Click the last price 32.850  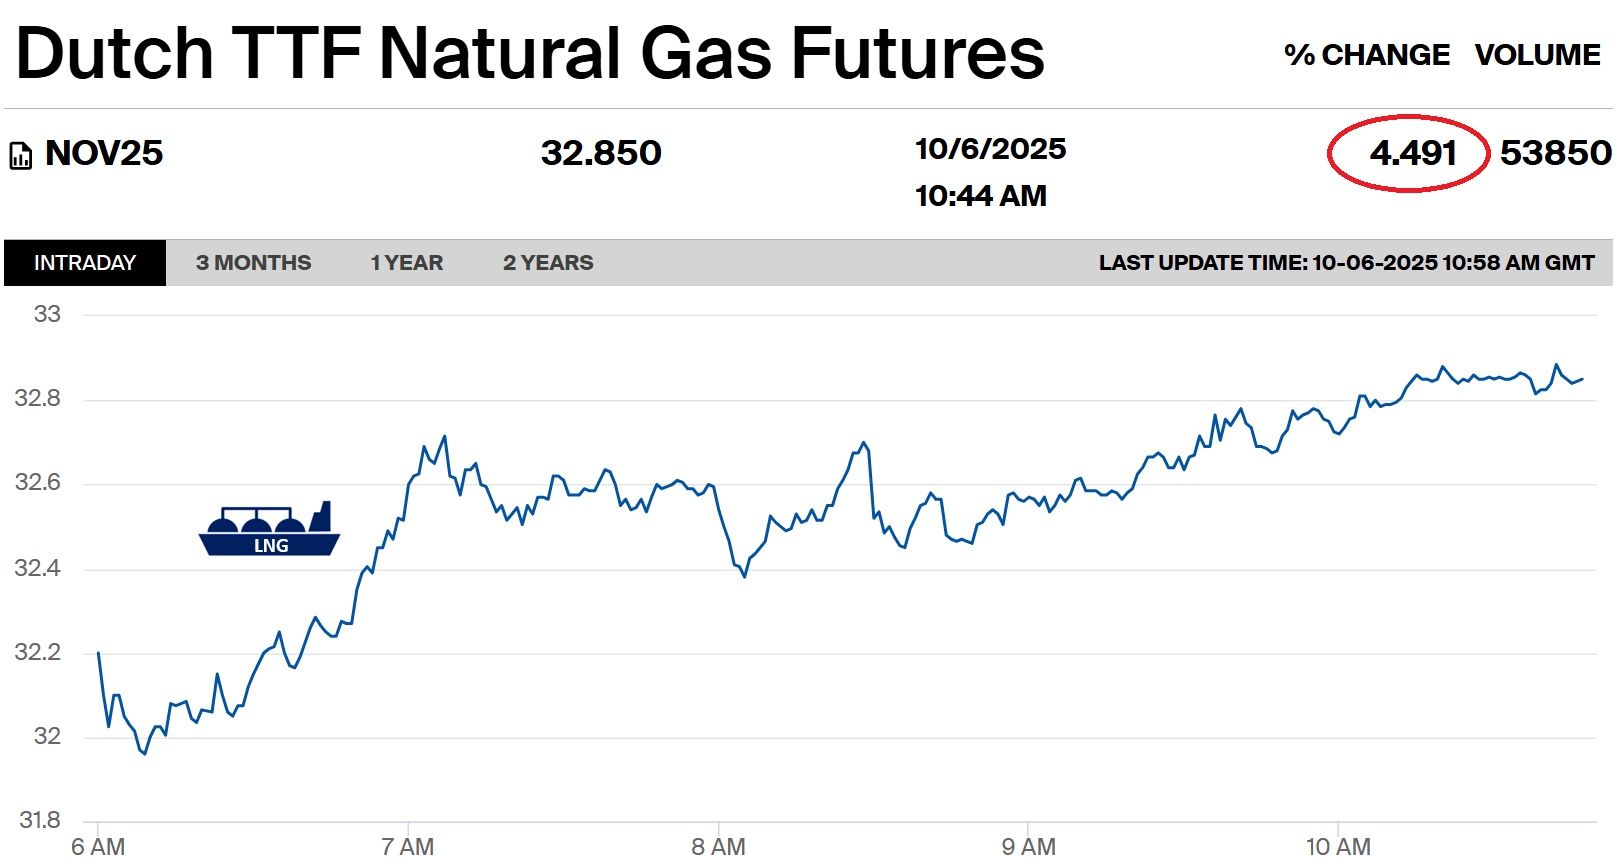coord(601,154)
